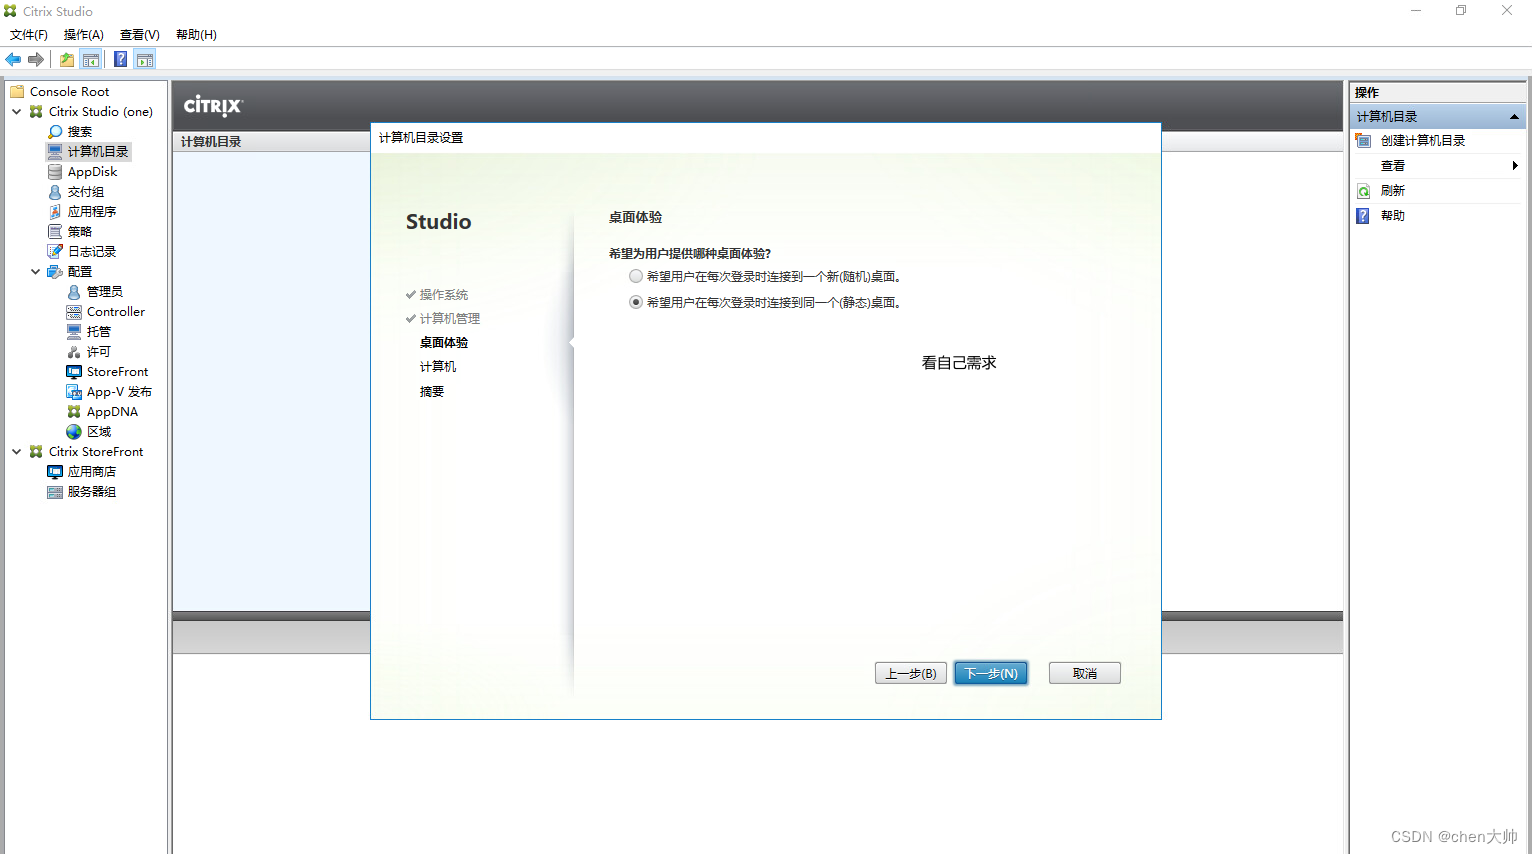Click the 上一步(B) back button
Screen dimensions: 1532x854
(x=910, y=673)
